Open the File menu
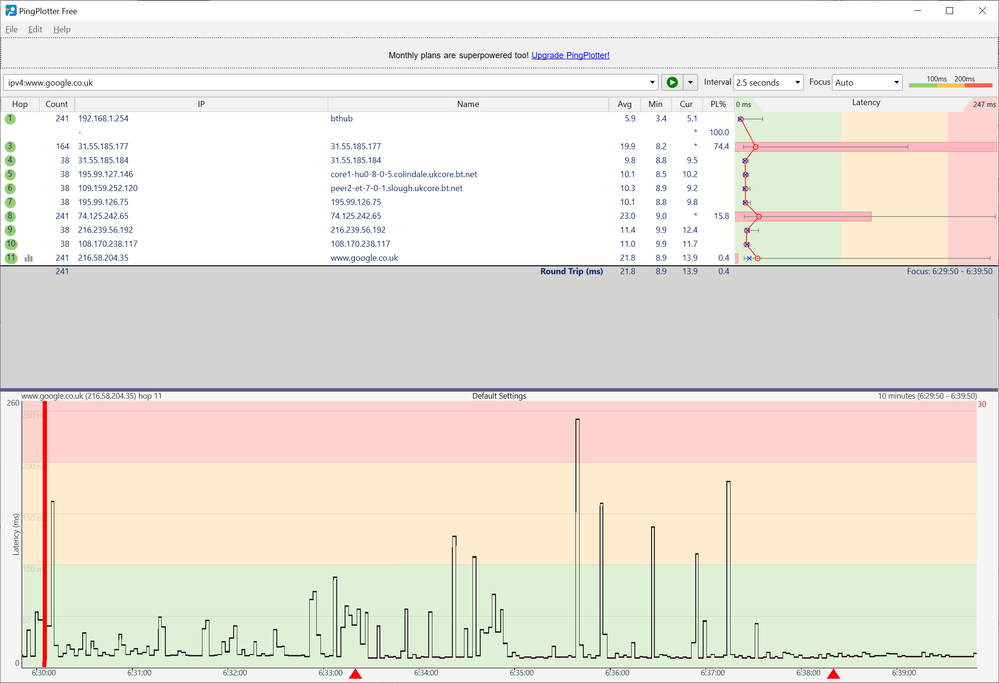This screenshot has height=683, width=999. (12, 30)
